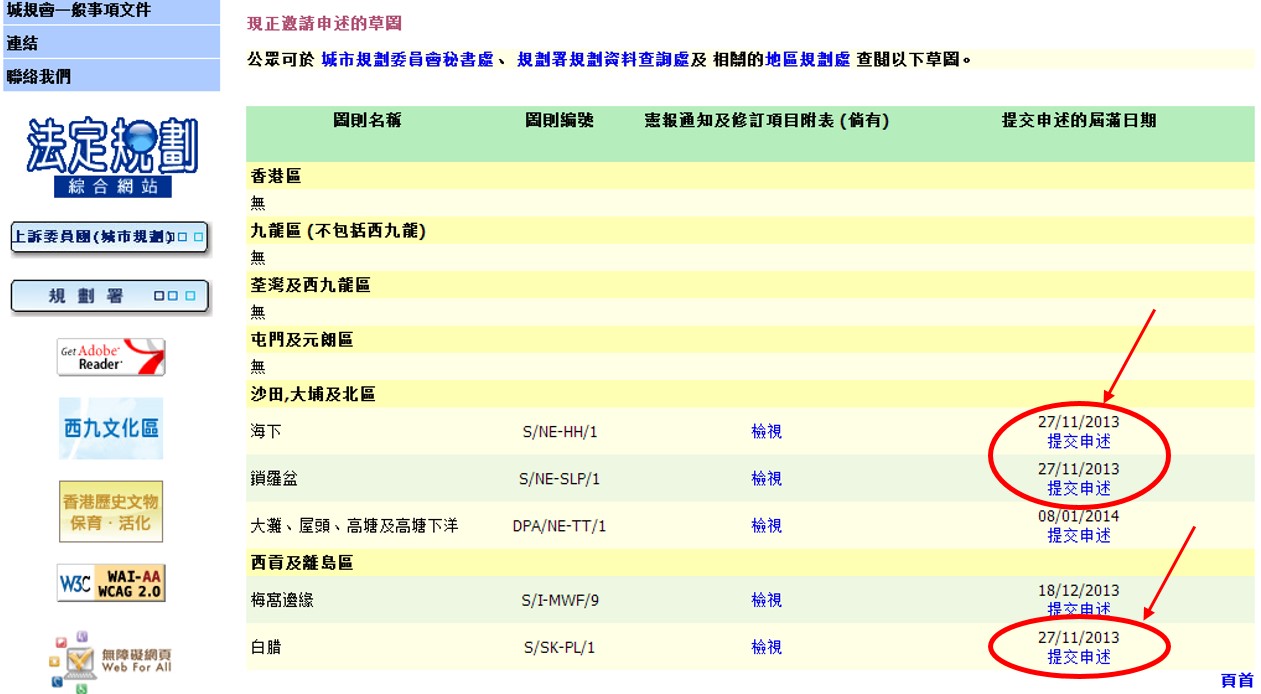Open the 規劃署規劃資料查詢處 link
Viewport: 1261px width, 694px height.
click(602, 60)
